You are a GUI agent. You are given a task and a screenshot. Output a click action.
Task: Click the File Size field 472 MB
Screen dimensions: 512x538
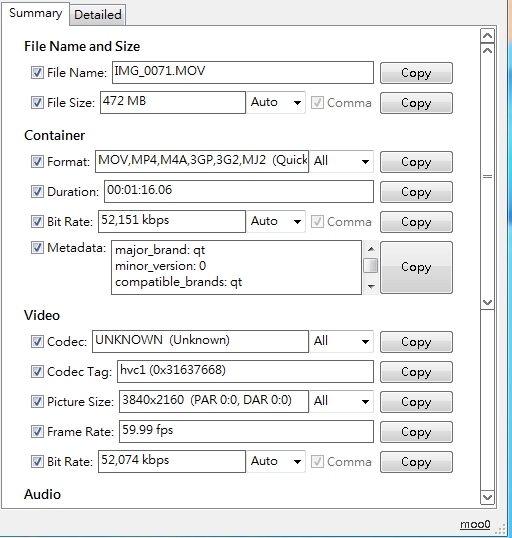pyautogui.click(x=173, y=102)
